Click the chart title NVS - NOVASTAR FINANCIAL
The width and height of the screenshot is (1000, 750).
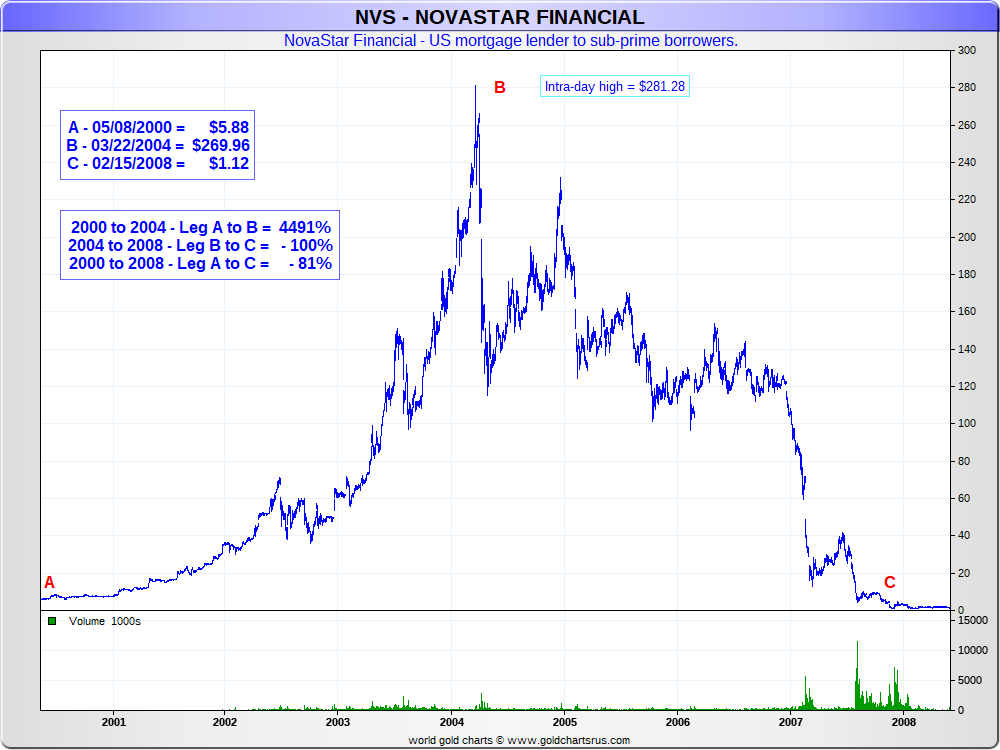click(499, 17)
